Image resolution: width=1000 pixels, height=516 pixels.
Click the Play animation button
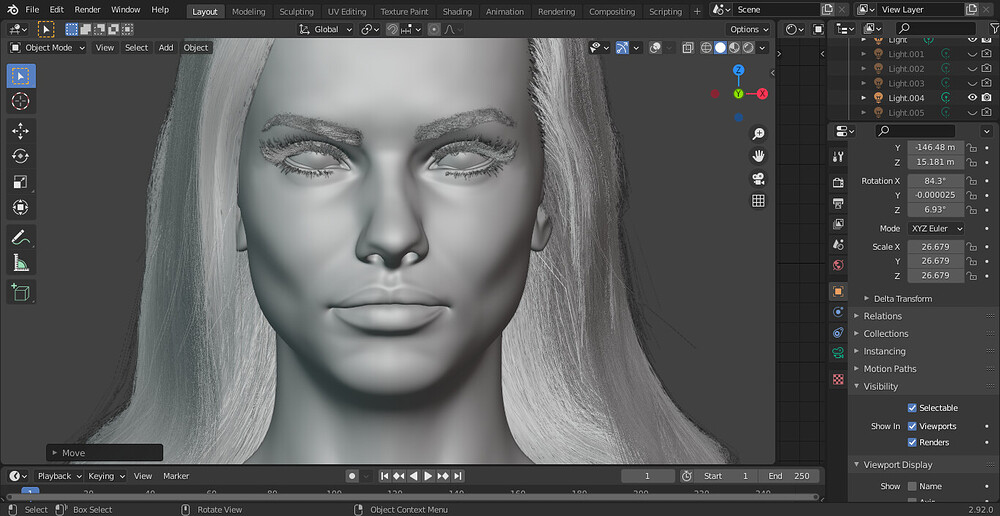428,476
